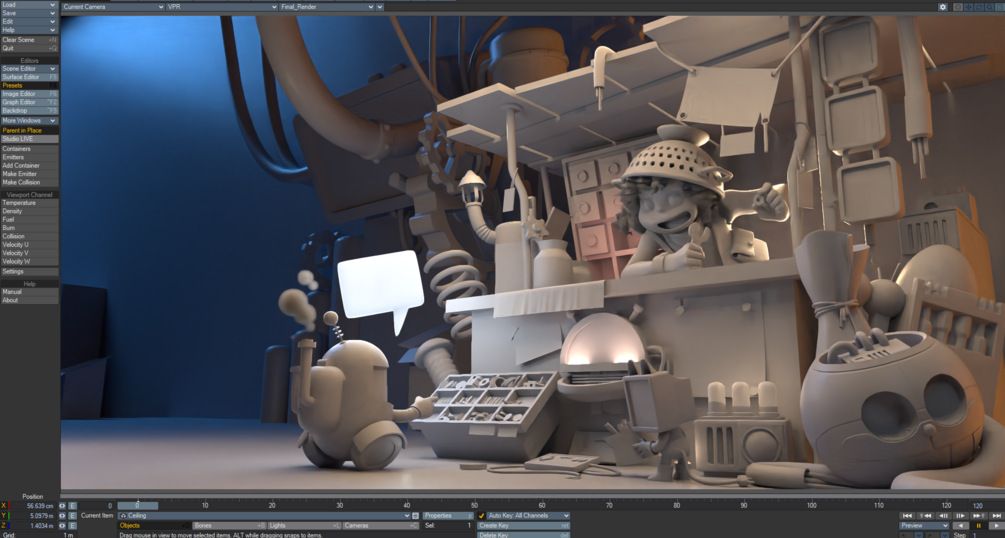The width and height of the screenshot is (1005, 538).
Task: Jump to last frame in transport
Action: click(x=997, y=516)
